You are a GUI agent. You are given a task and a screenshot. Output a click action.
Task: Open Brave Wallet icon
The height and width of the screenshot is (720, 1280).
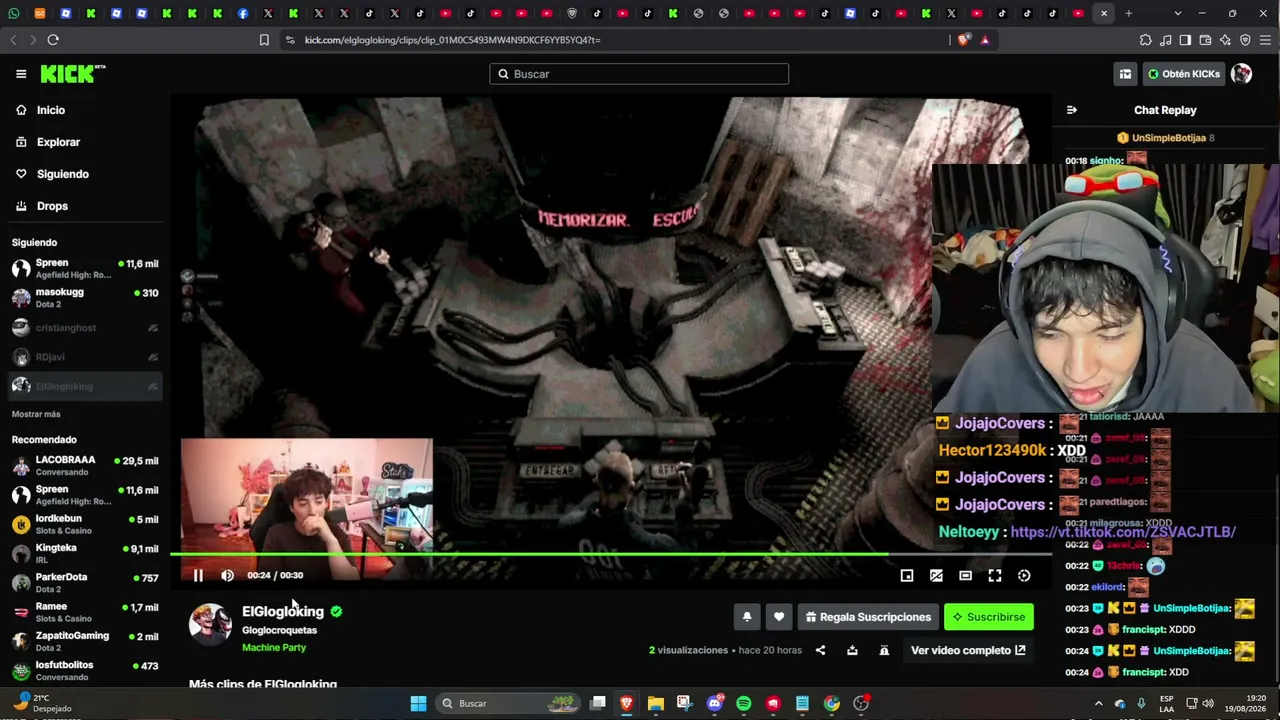[1205, 40]
